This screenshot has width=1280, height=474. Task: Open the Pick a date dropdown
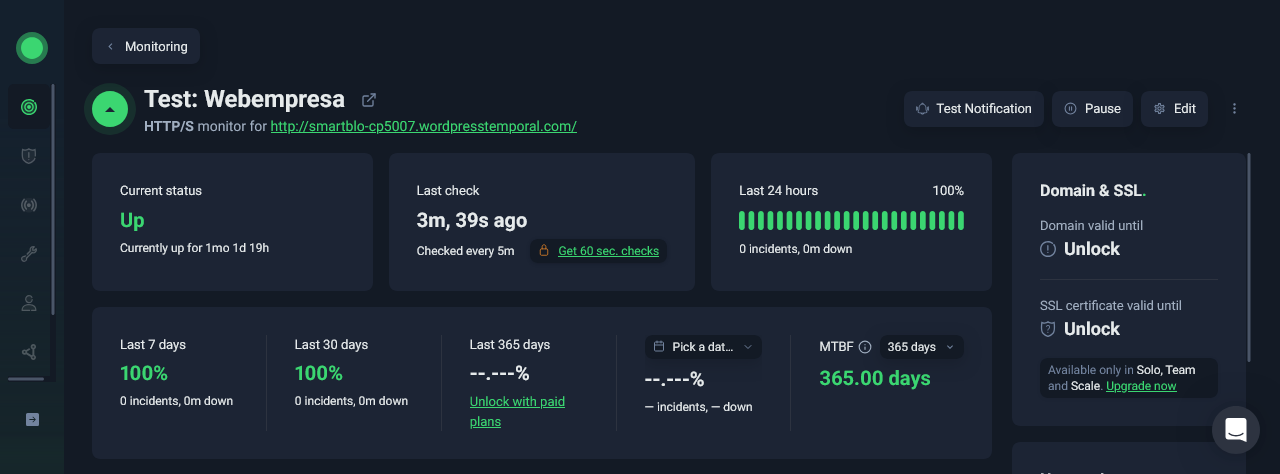703,347
